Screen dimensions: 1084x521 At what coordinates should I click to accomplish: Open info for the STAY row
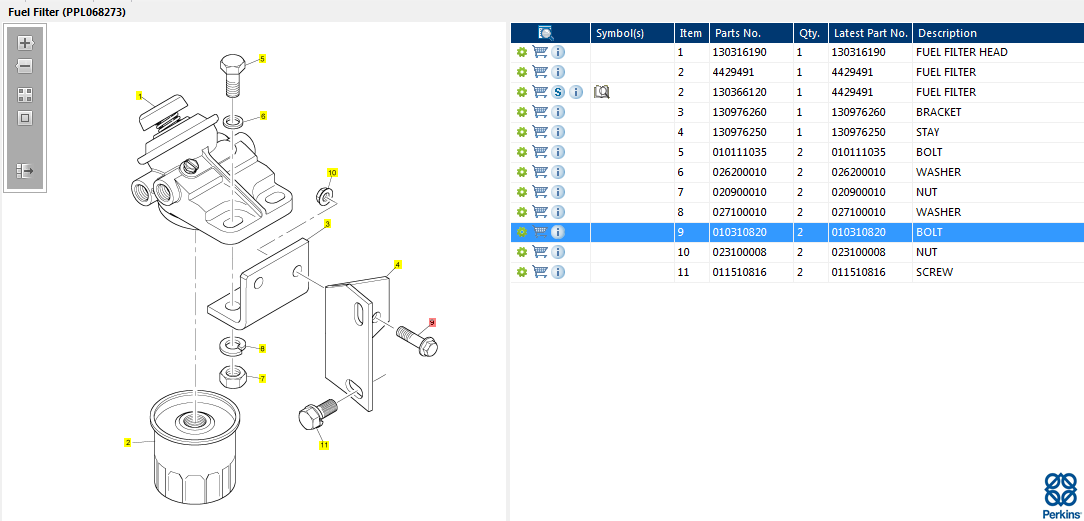point(559,132)
